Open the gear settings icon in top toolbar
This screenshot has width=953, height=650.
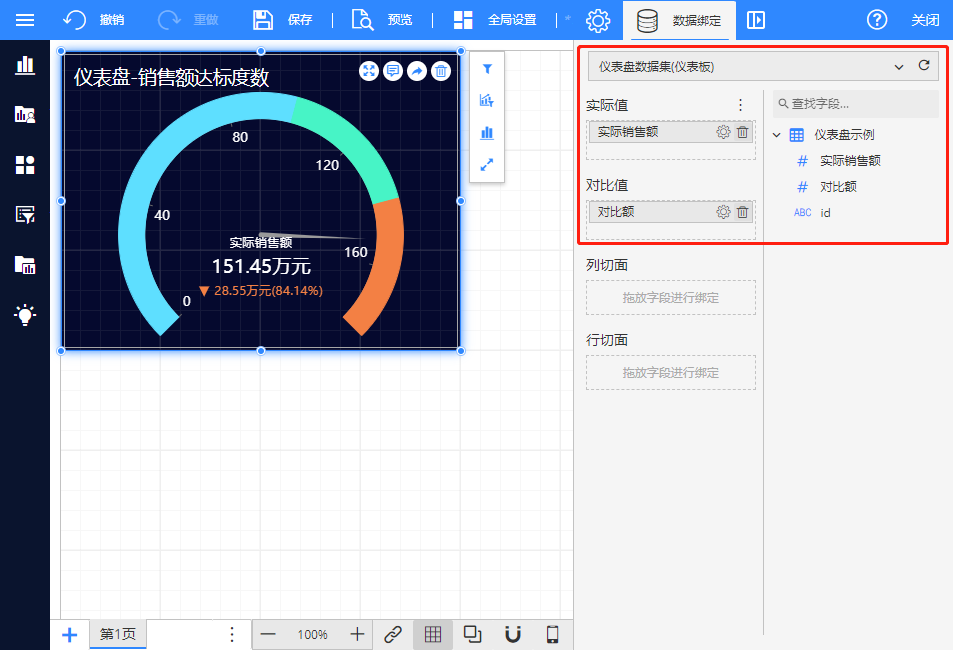598,20
